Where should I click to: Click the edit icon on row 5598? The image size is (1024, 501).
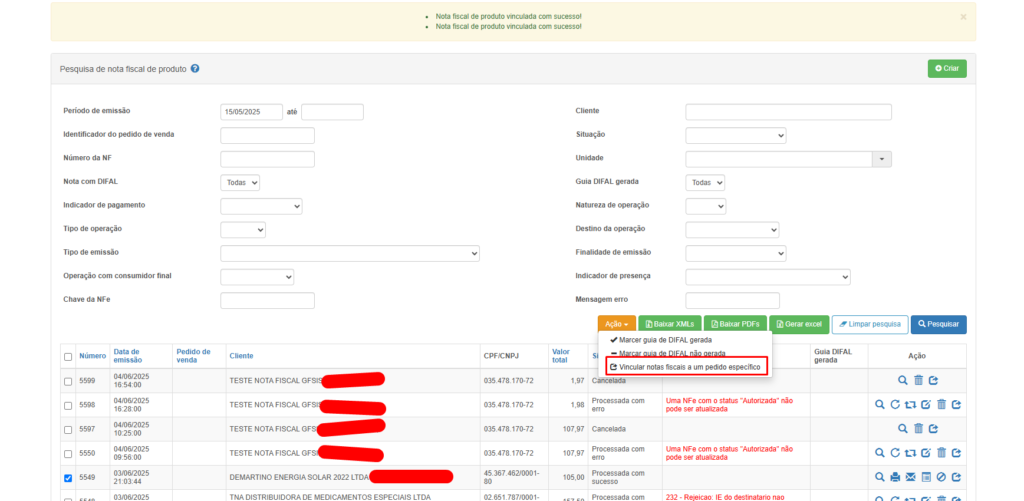pyautogui.click(x=925, y=405)
